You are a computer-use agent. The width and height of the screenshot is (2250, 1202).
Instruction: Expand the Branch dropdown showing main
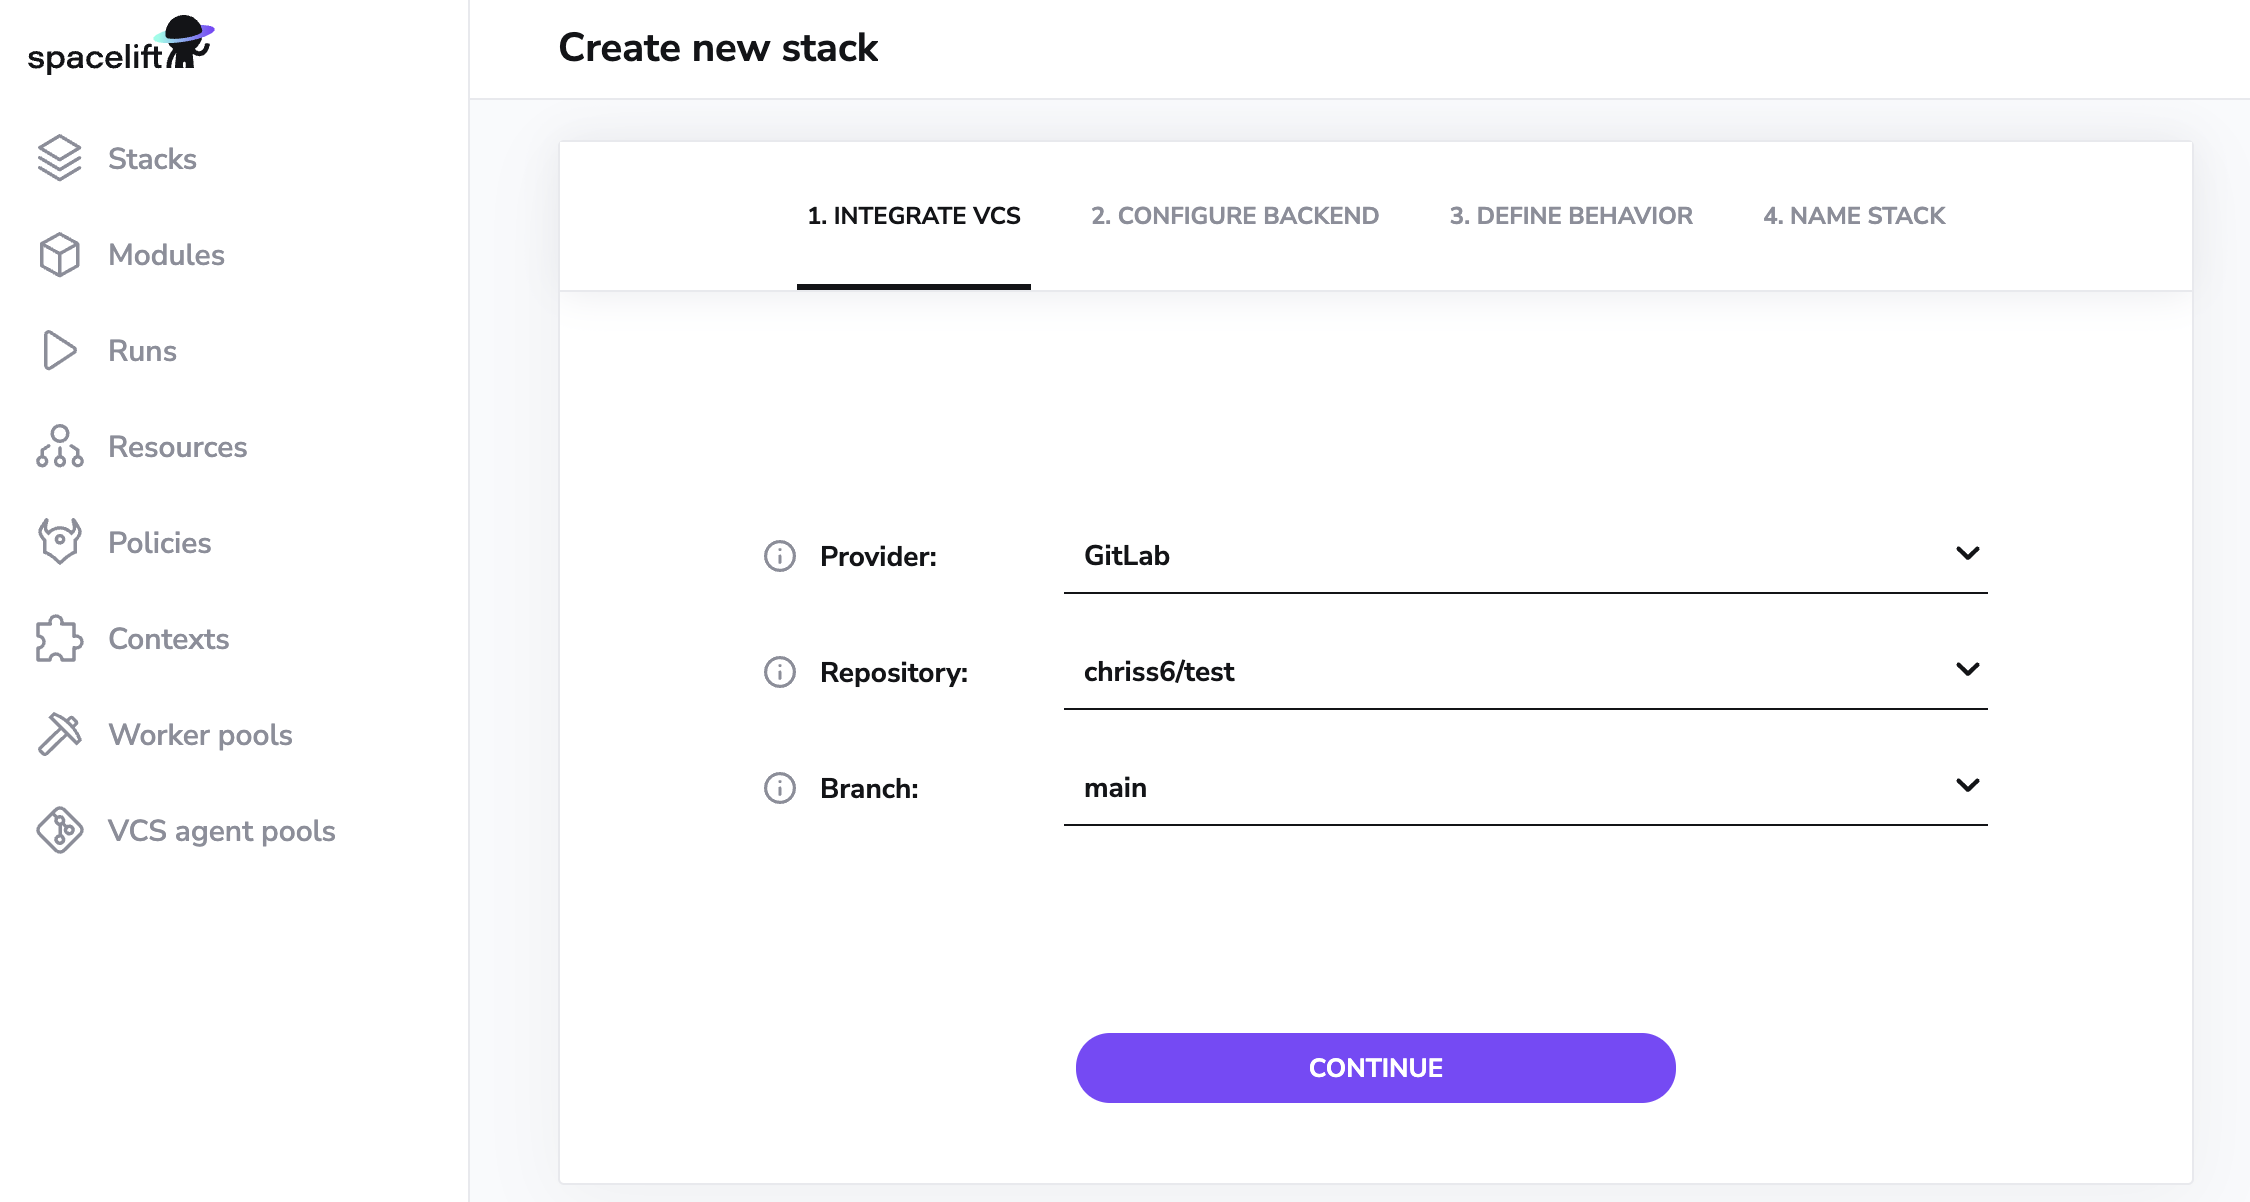coord(1525,787)
